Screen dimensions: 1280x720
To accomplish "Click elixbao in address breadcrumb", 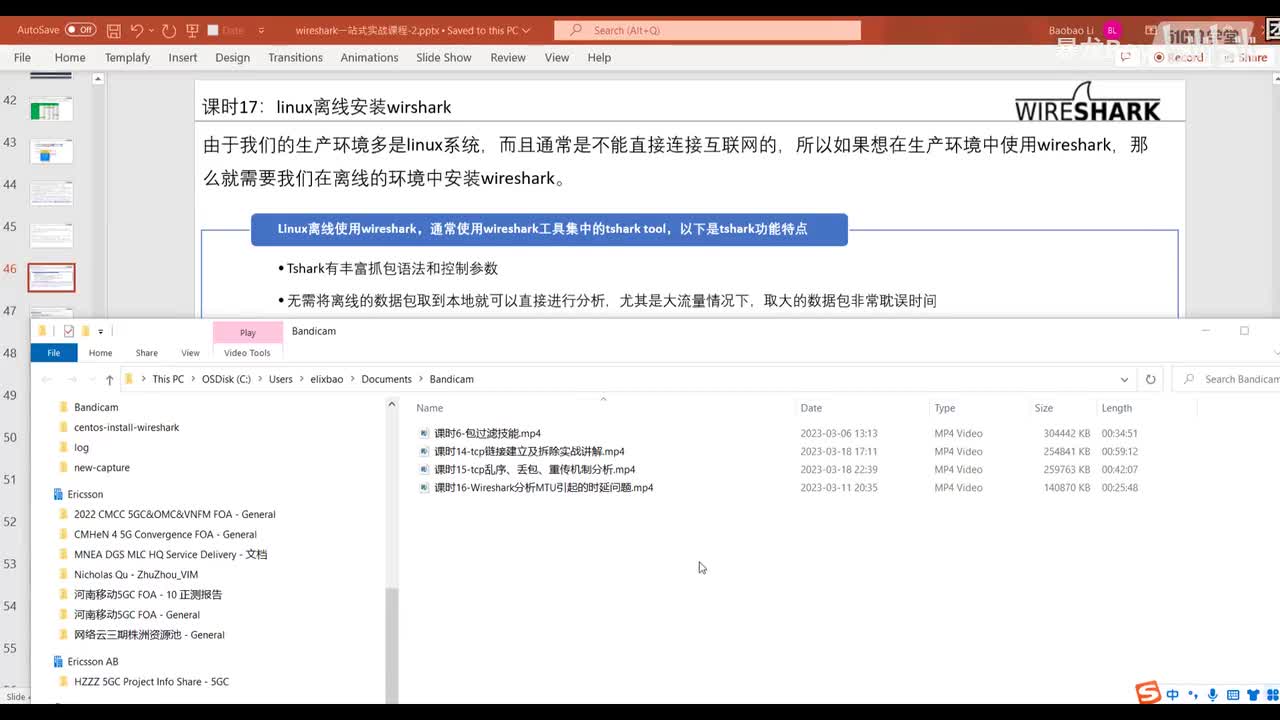I will coord(327,380).
